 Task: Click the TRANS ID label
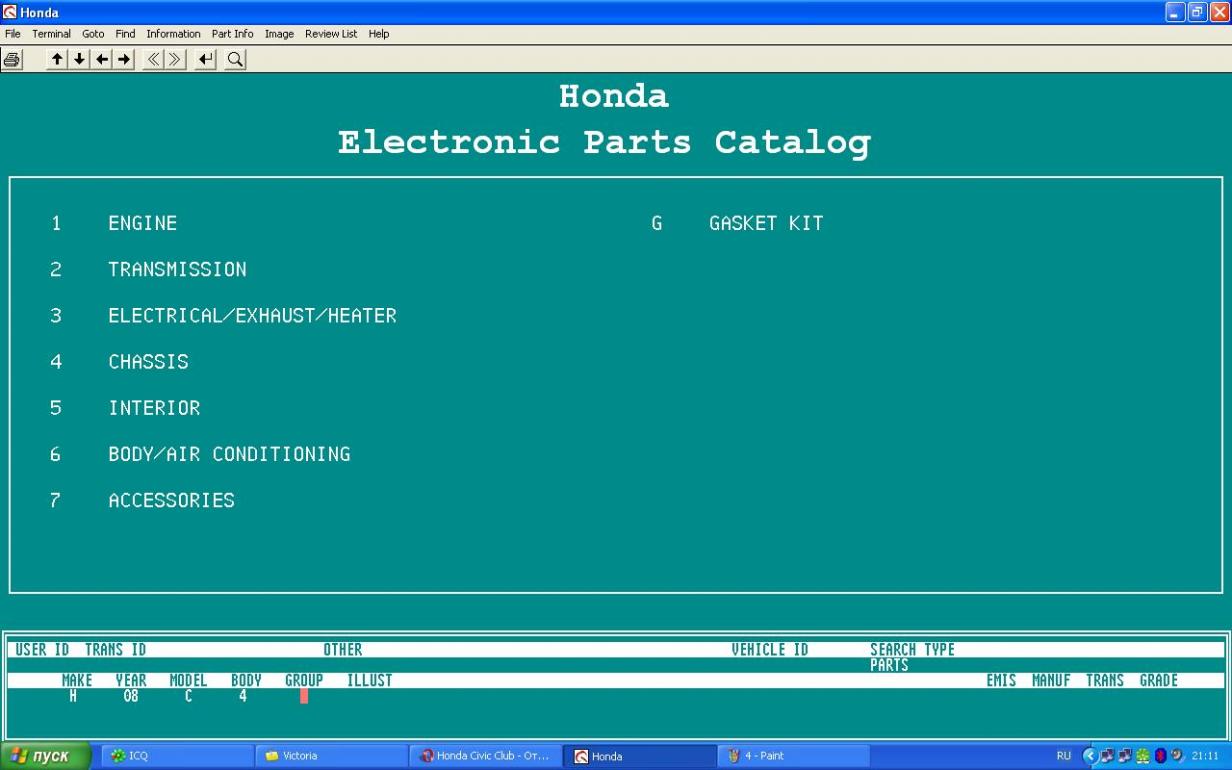[x=115, y=650]
